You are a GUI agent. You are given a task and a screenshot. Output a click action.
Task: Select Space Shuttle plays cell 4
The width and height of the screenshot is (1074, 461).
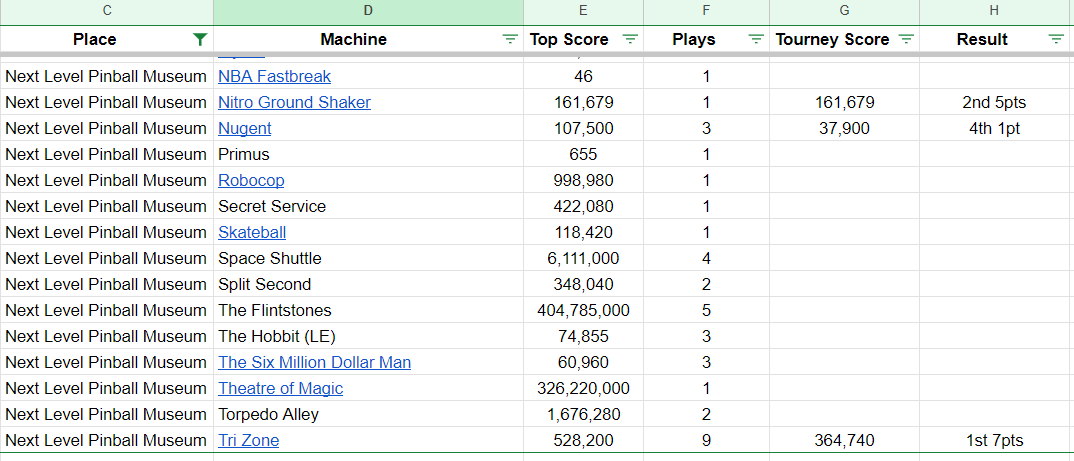click(x=706, y=259)
